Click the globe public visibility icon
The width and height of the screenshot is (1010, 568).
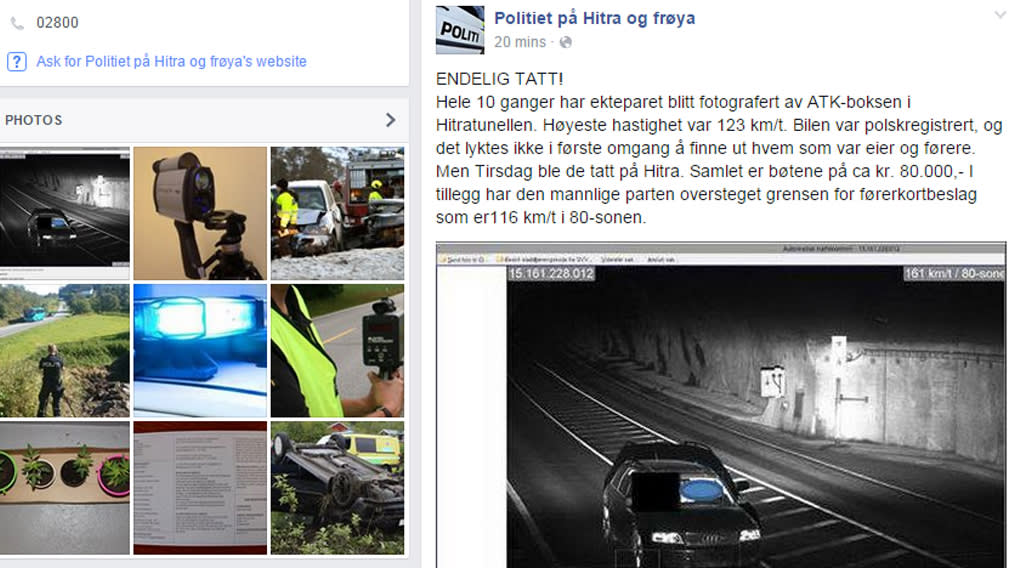pyautogui.click(x=566, y=43)
